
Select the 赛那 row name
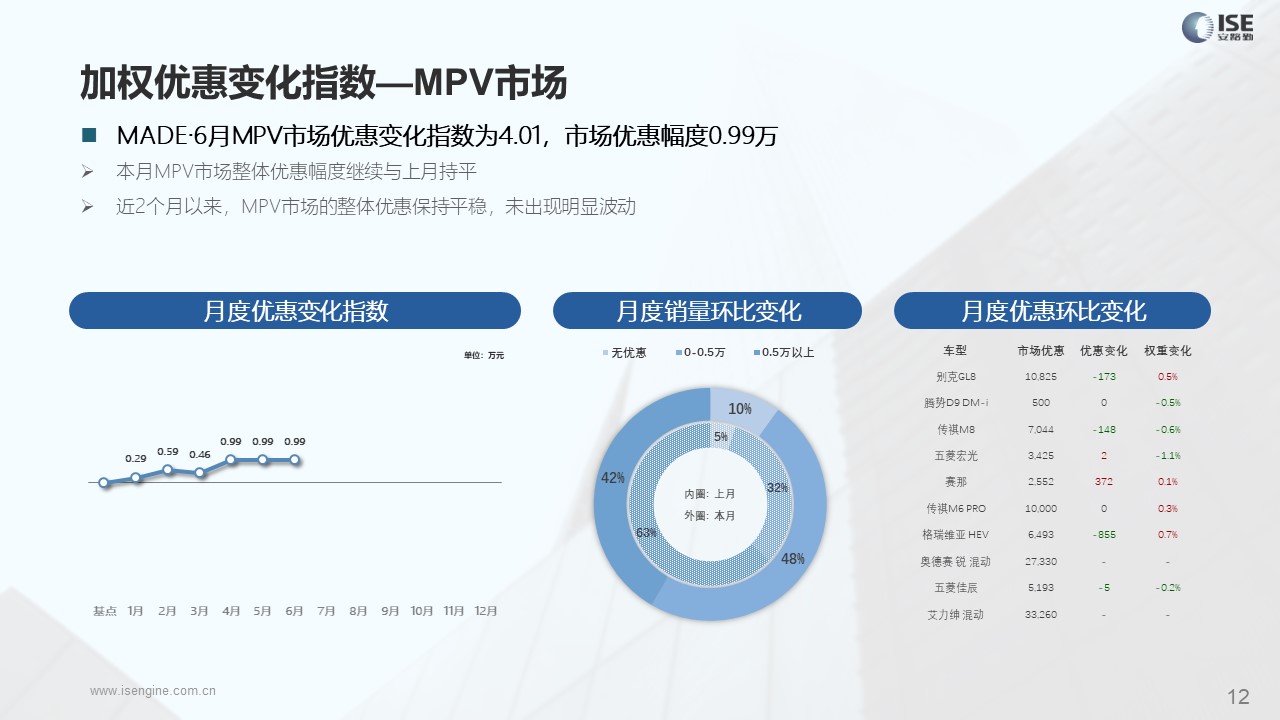pos(955,482)
